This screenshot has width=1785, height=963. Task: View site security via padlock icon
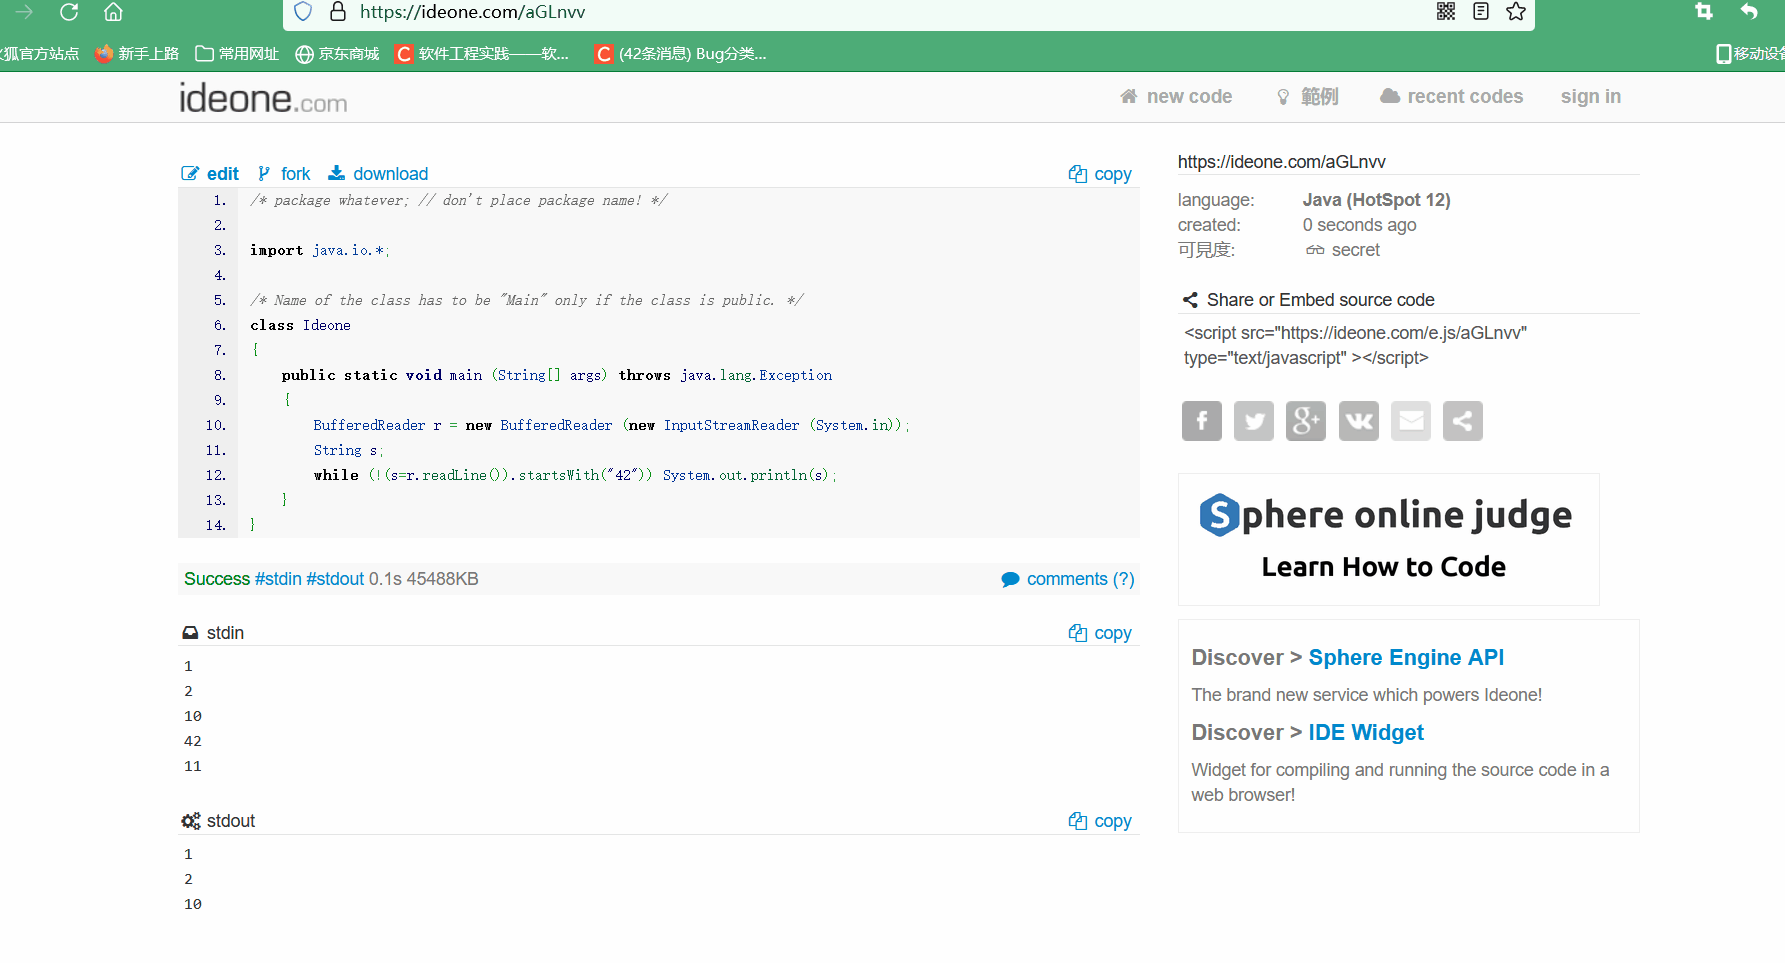coord(338,12)
